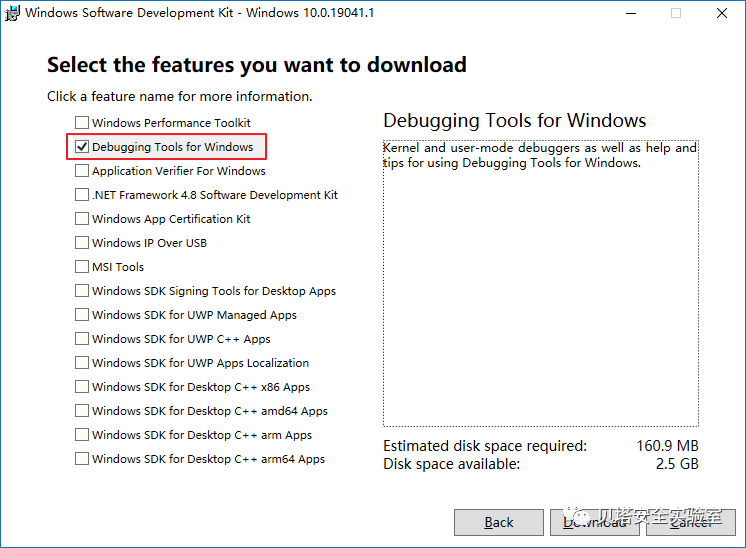This screenshot has width=746, height=548.
Task: Click '.NET Framework 4.8 Software Development Kit' label
Action: tap(215, 195)
